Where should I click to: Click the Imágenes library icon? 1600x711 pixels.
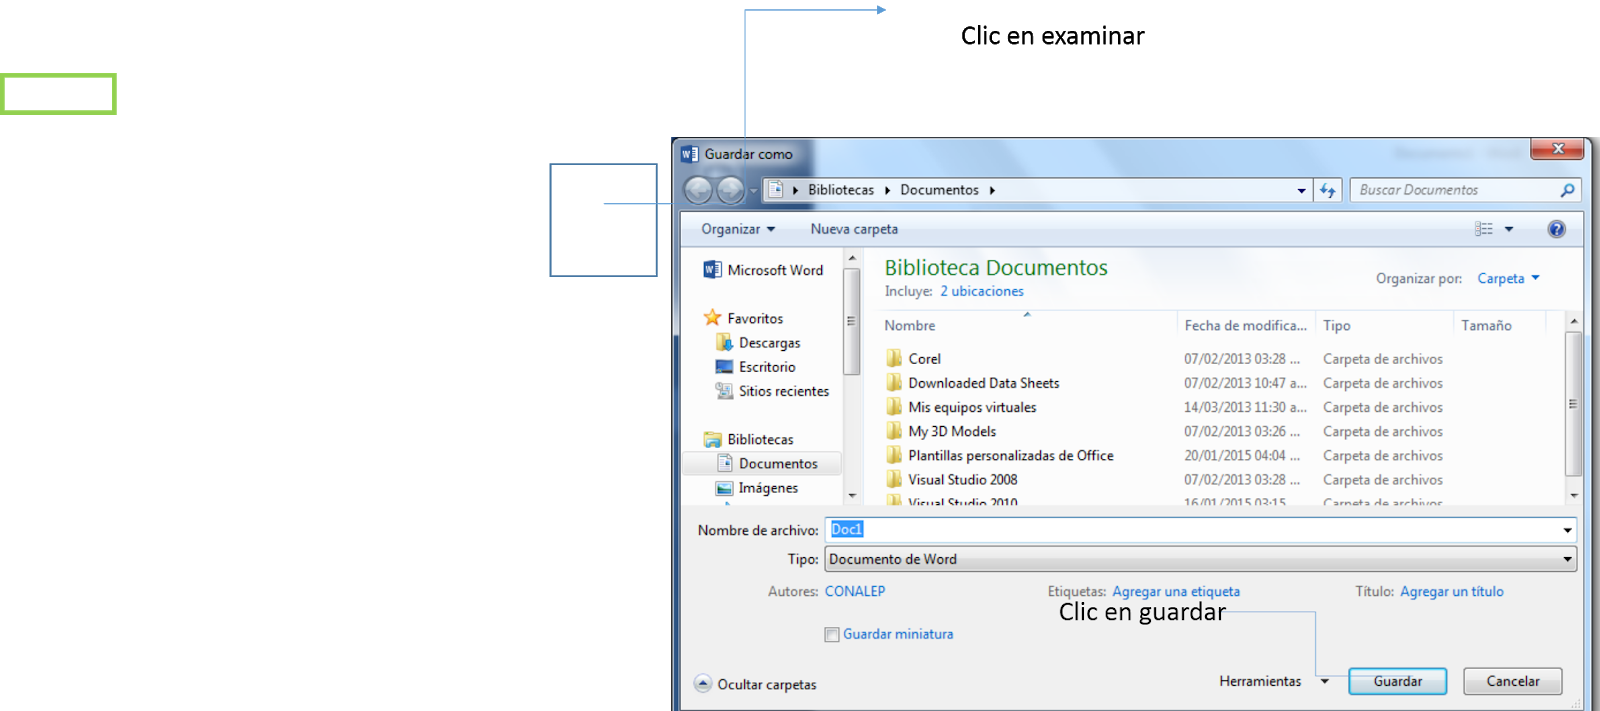point(724,488)
